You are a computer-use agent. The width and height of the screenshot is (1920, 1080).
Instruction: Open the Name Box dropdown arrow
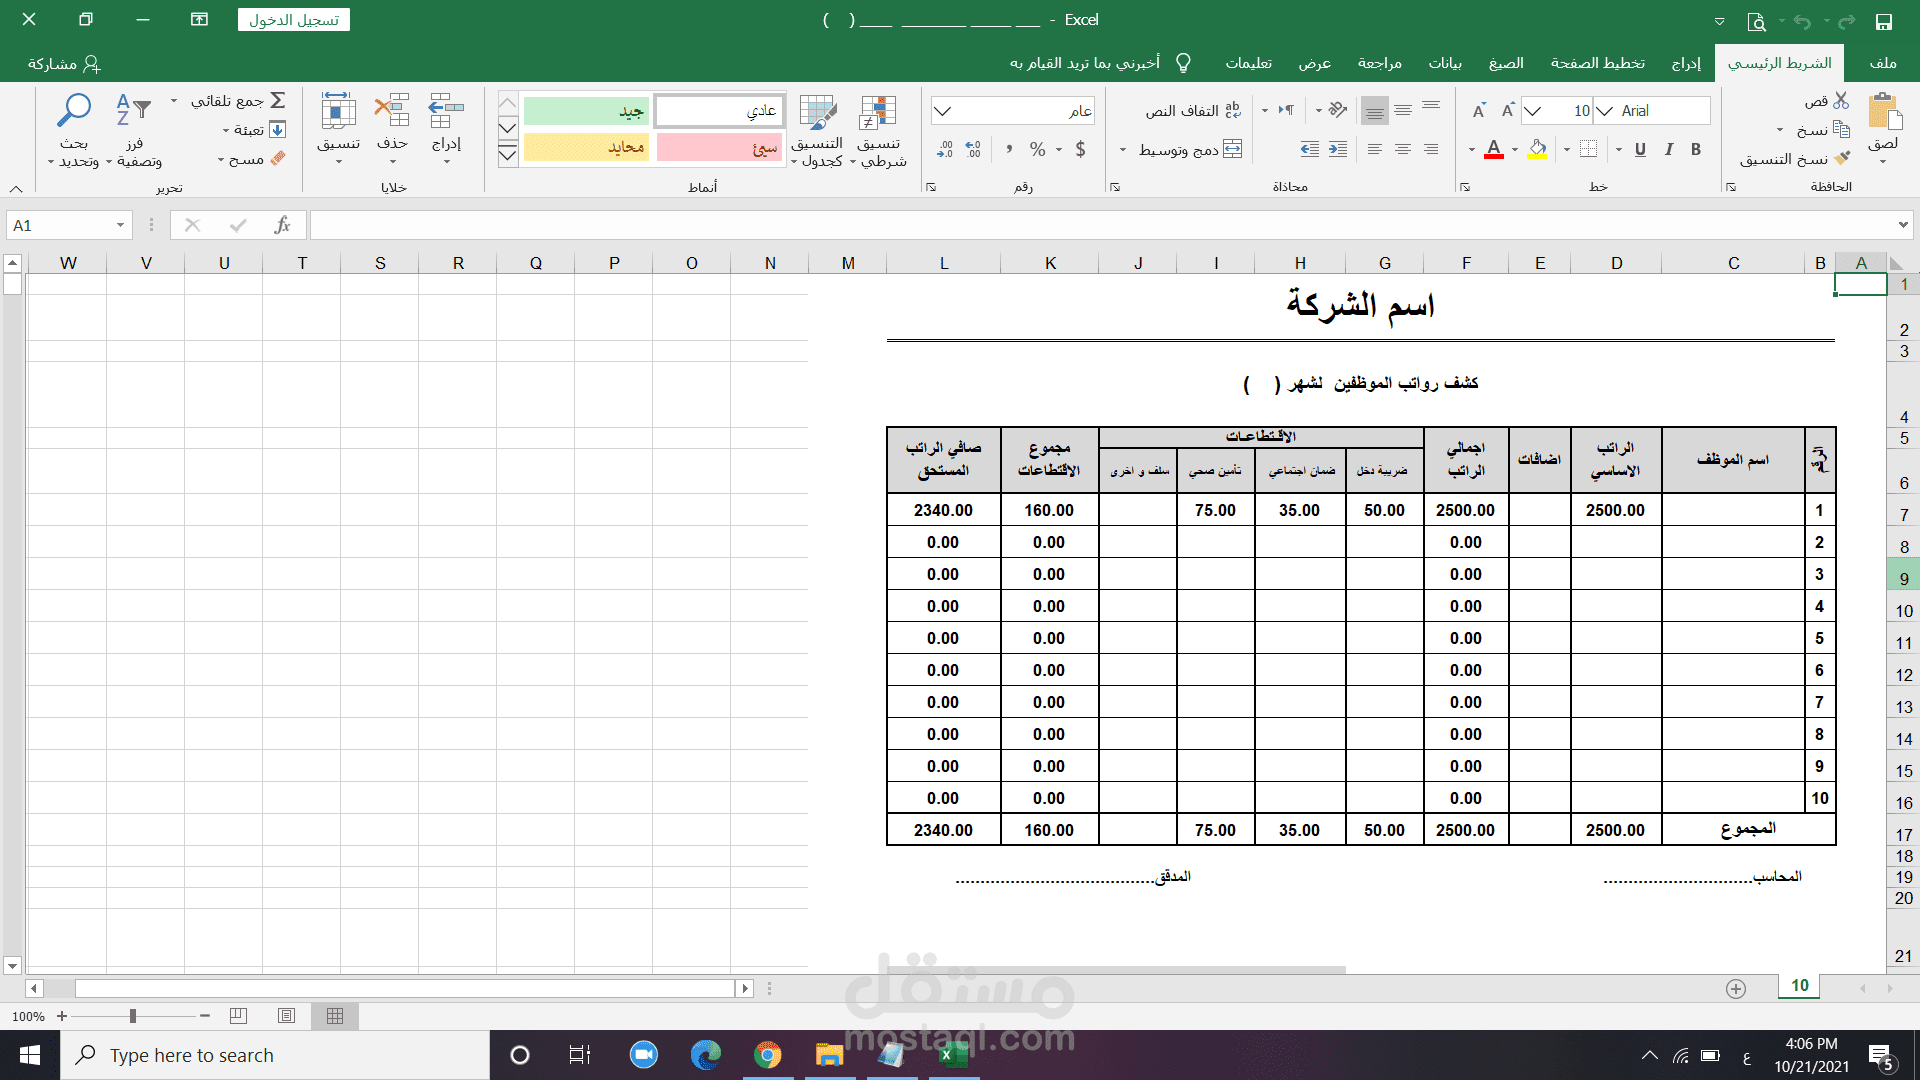(x=120, y=225)
